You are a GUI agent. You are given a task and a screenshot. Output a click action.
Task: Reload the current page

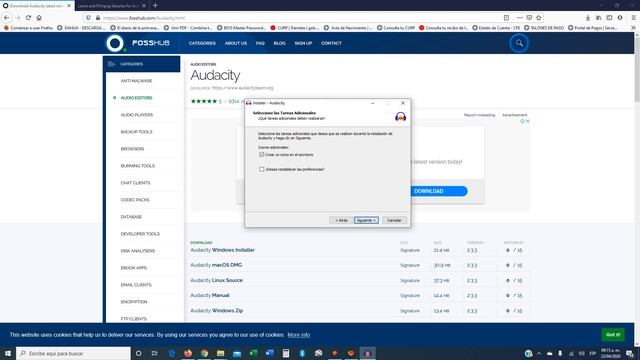pos(28,18)
